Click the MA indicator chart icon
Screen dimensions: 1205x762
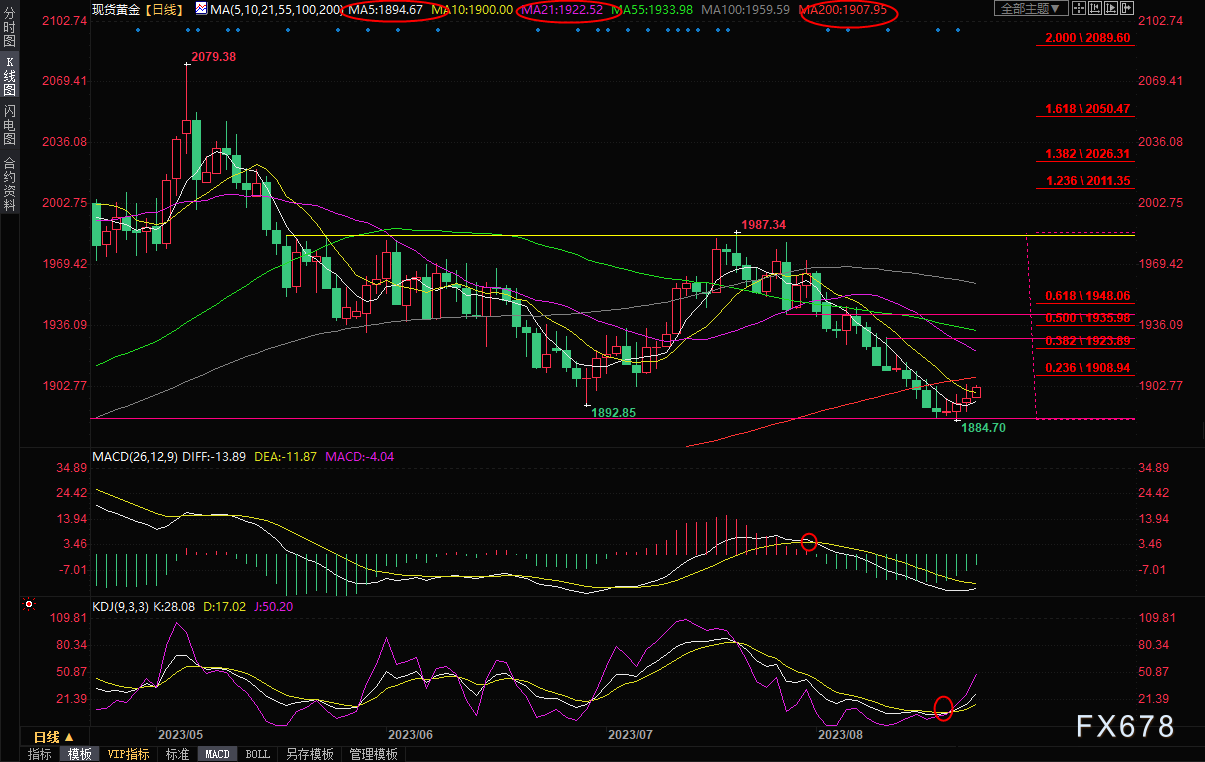pos(201,9)
